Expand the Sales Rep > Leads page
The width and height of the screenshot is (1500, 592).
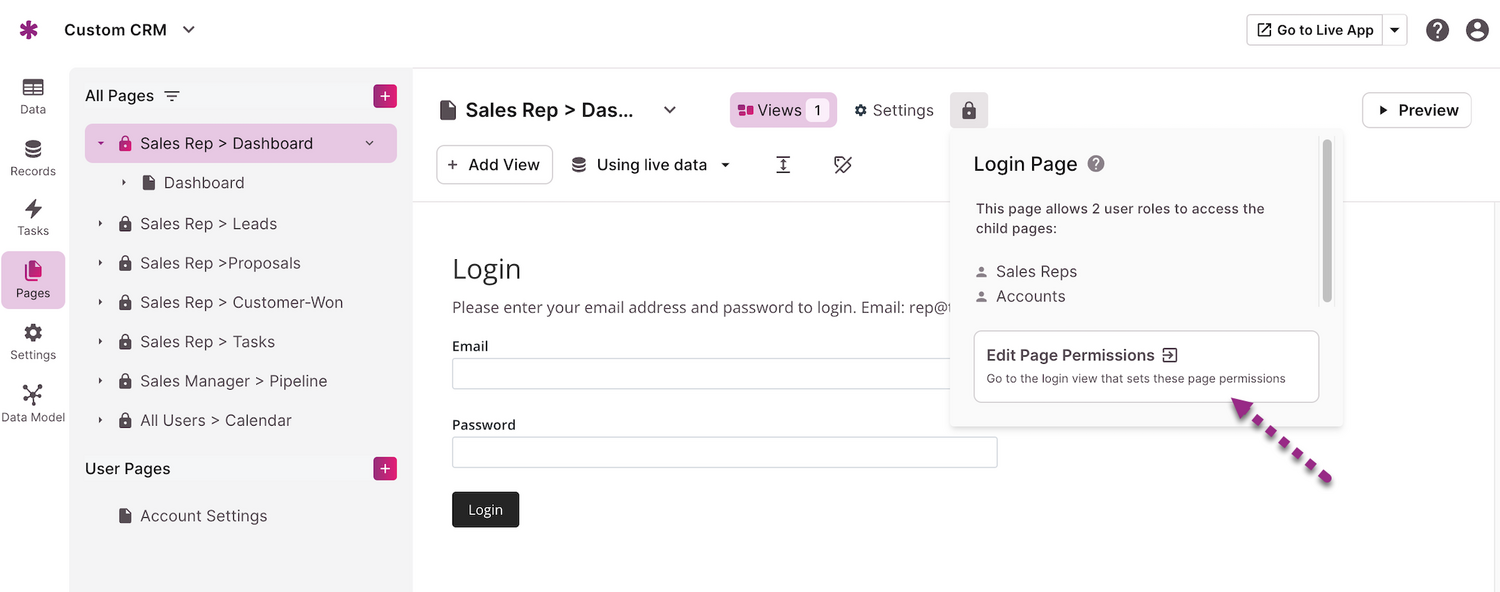click(x=100, y=224)
